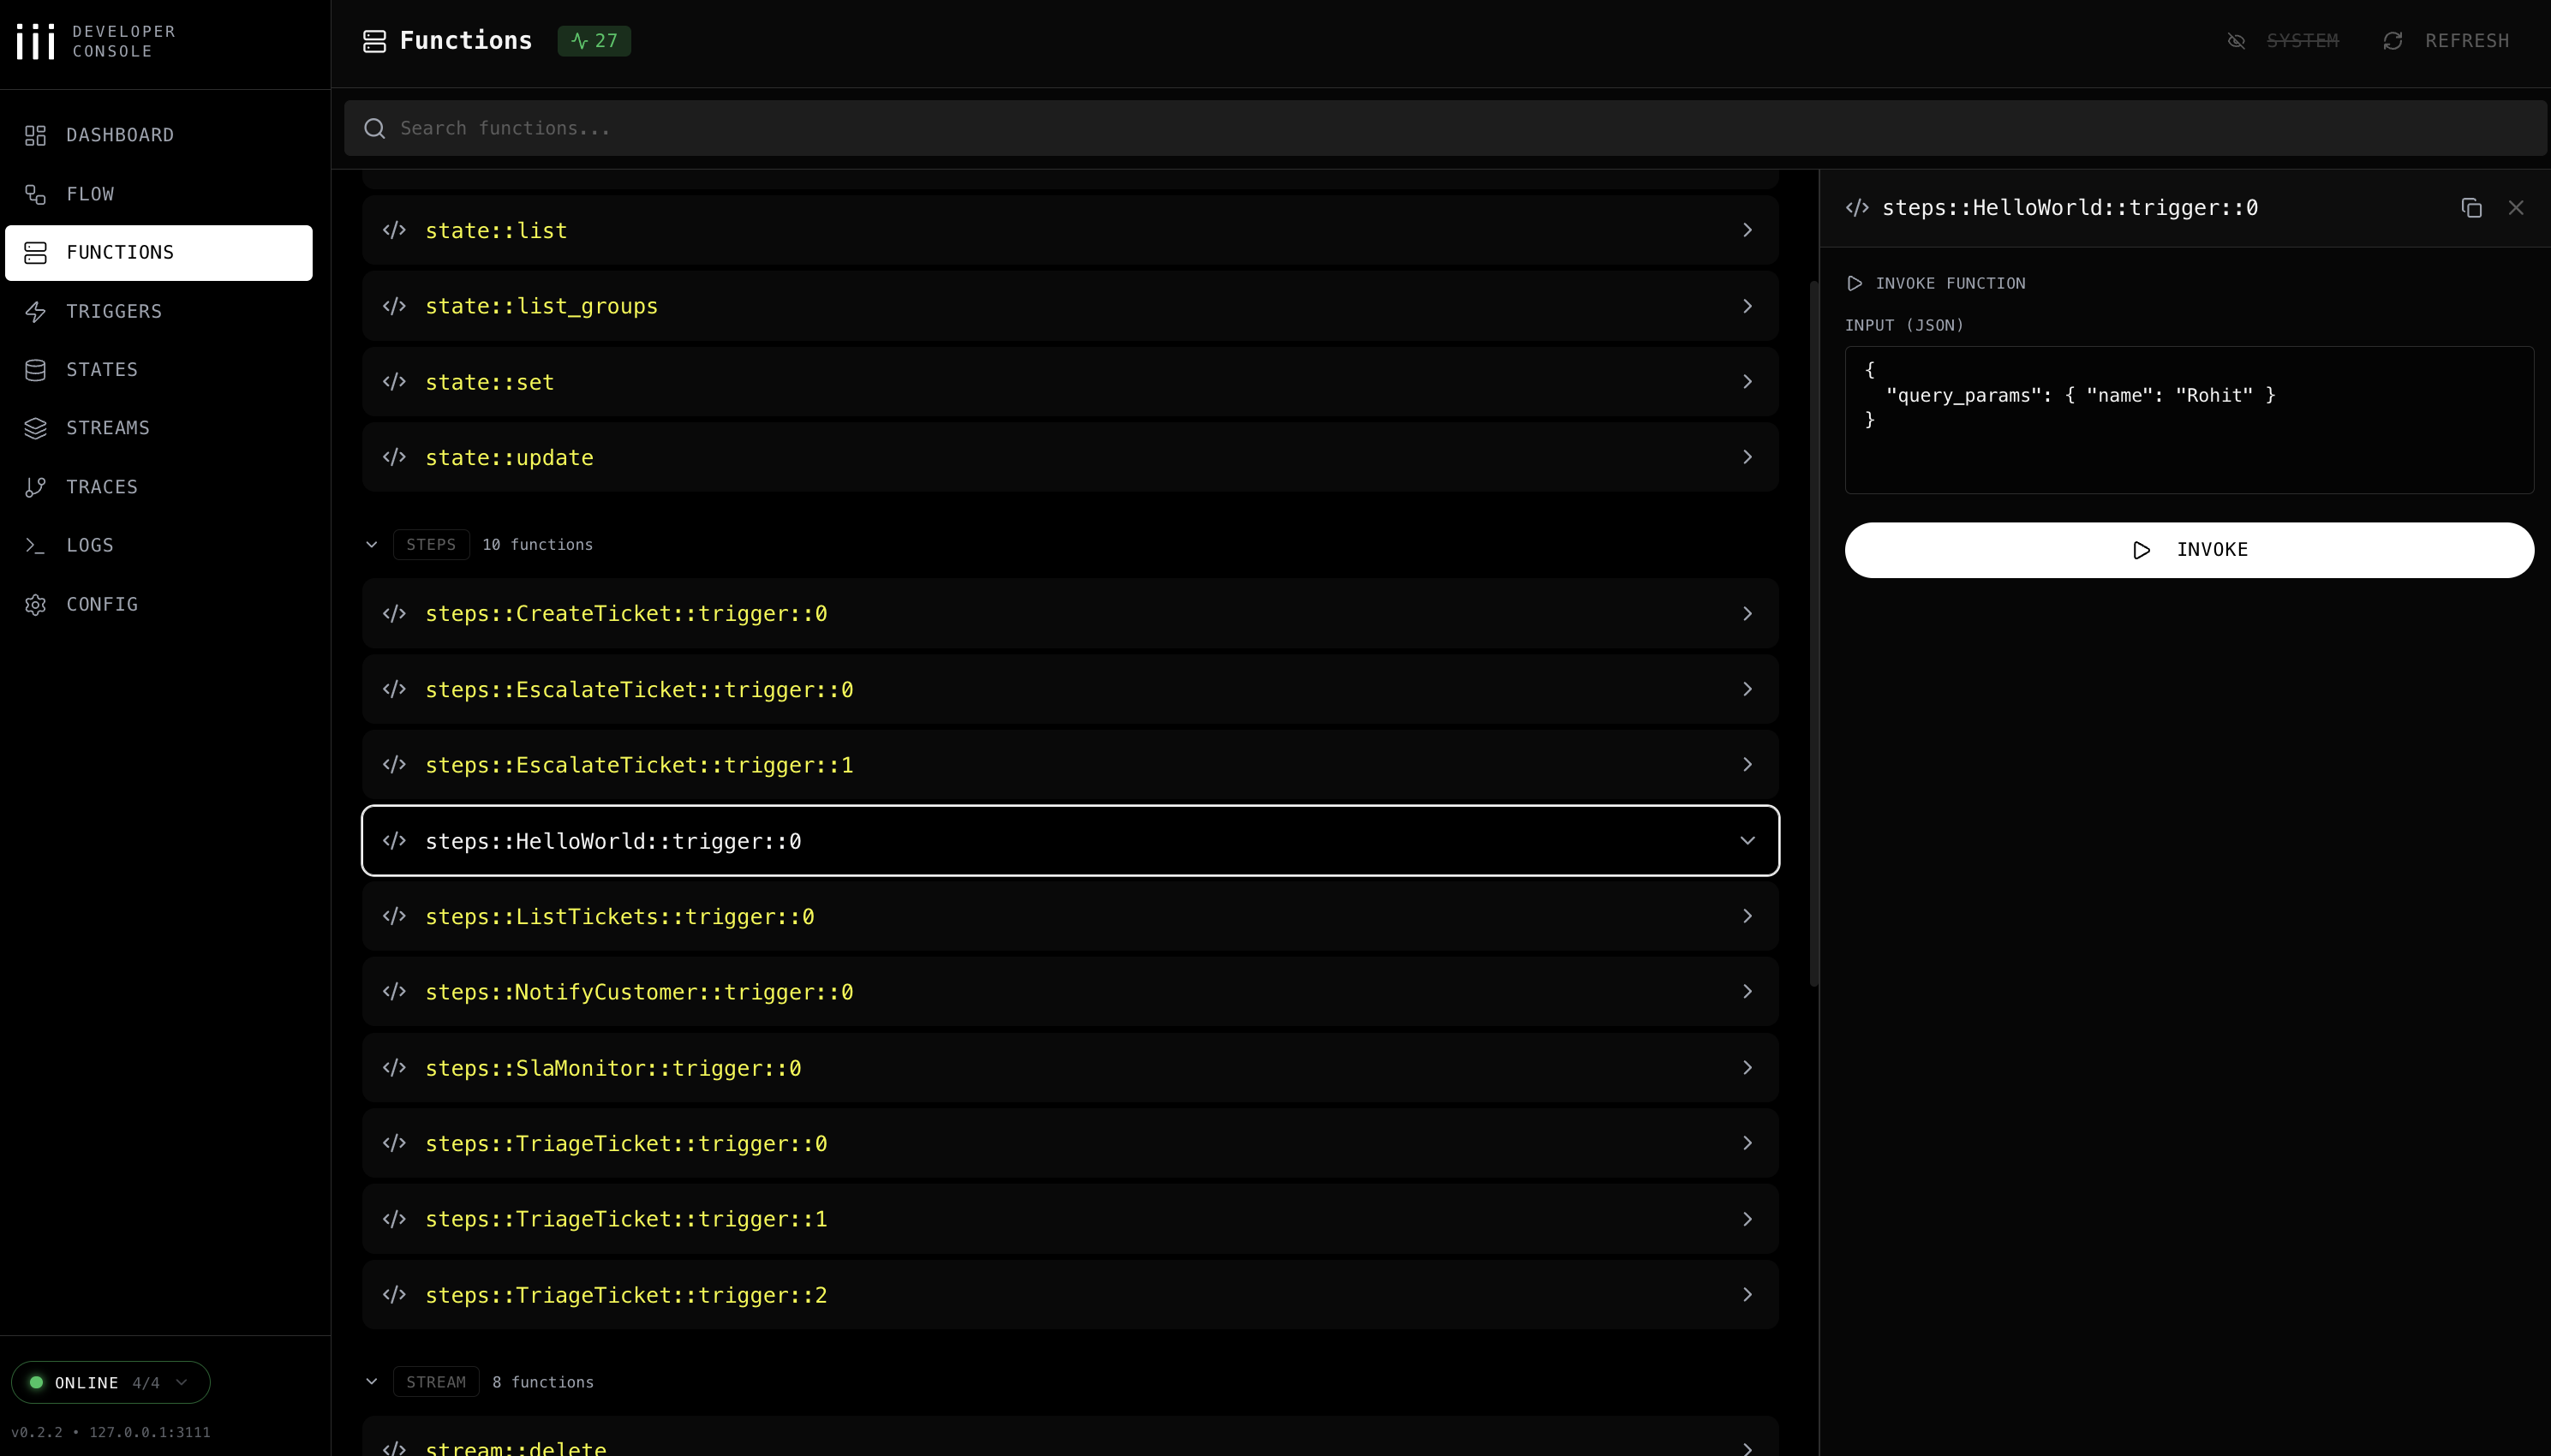Click the Triggers lightning icon

pyautogui.click(x=36, y=311)
